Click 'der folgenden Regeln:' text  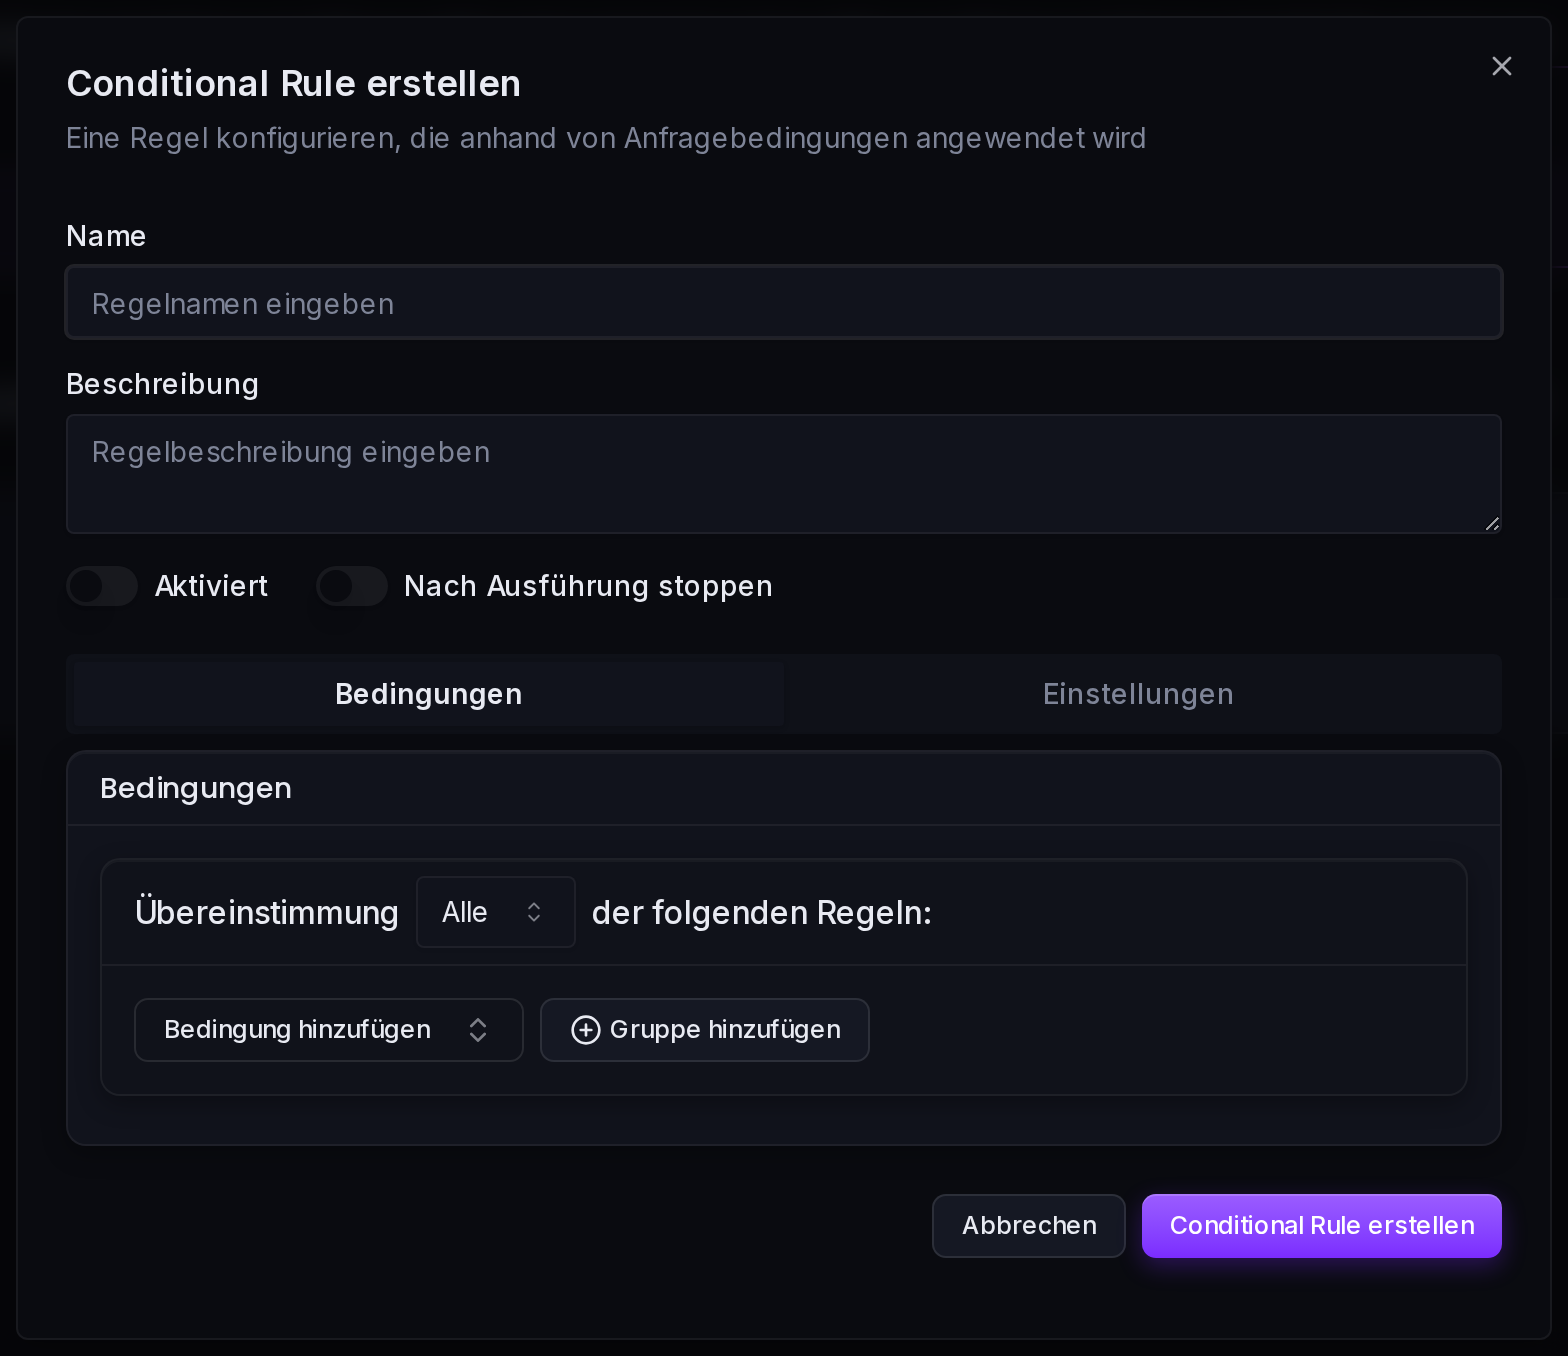(x=762, y=912)
